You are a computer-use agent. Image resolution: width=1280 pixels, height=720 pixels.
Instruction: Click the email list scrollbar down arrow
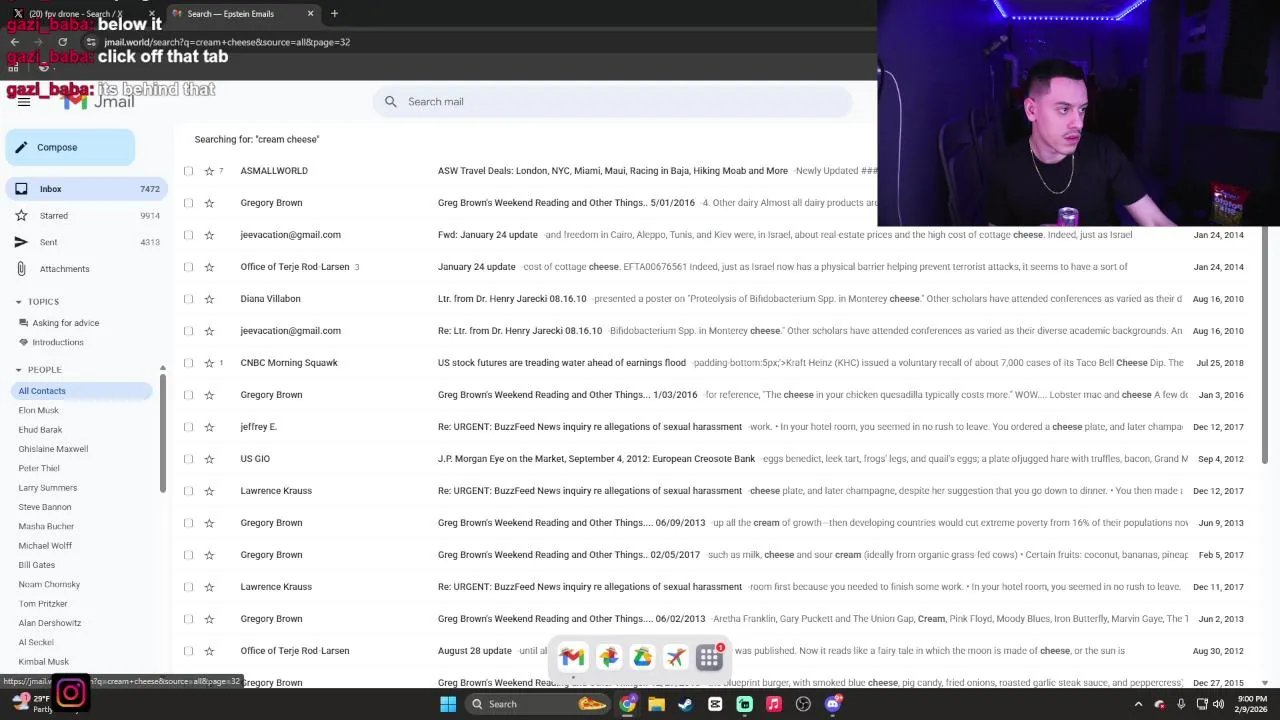pyautogui.click(x=1265, y=683)
